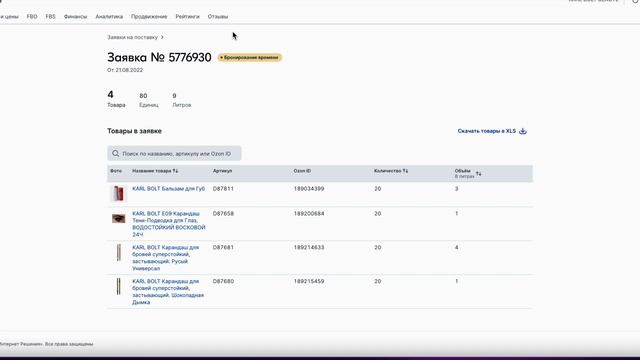Click the Заявка № 5776930 heading

(x=159, y=58)
